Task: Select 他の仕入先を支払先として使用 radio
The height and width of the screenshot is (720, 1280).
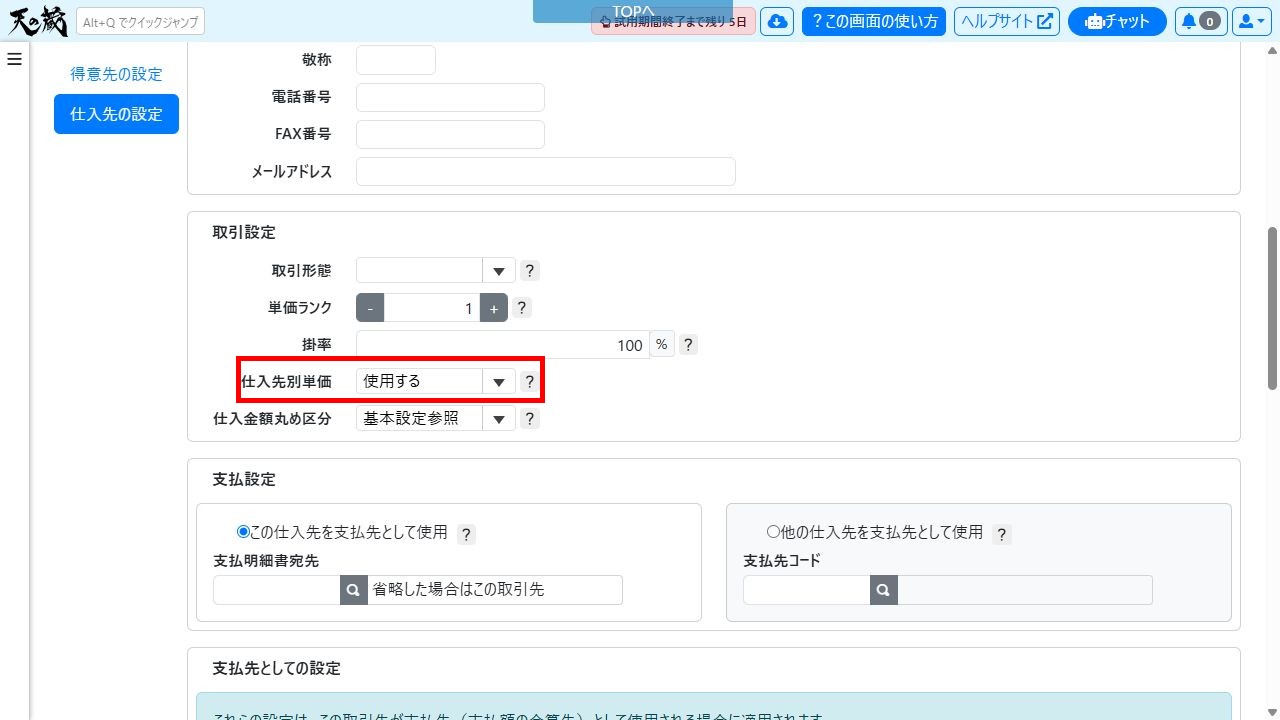Action: pos(772,532)
